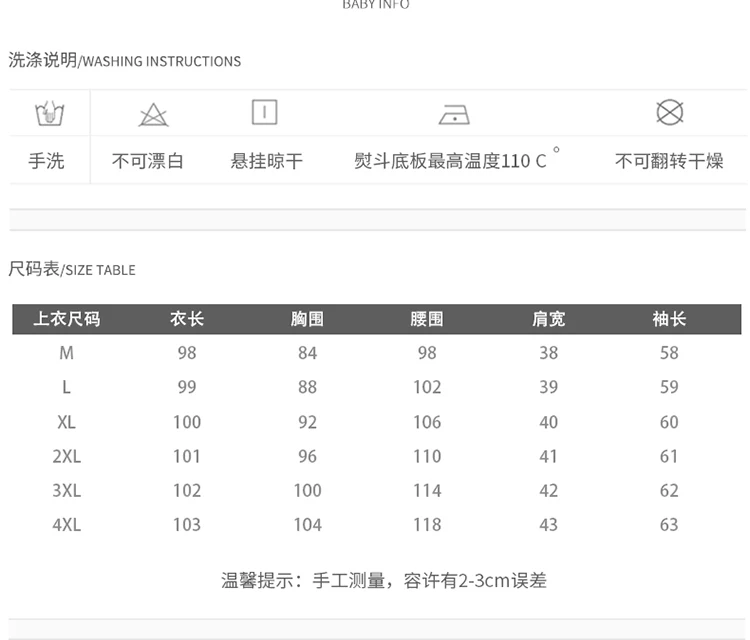Click the do-not-tumble-dry circle icon

click(x=670, y=112)
